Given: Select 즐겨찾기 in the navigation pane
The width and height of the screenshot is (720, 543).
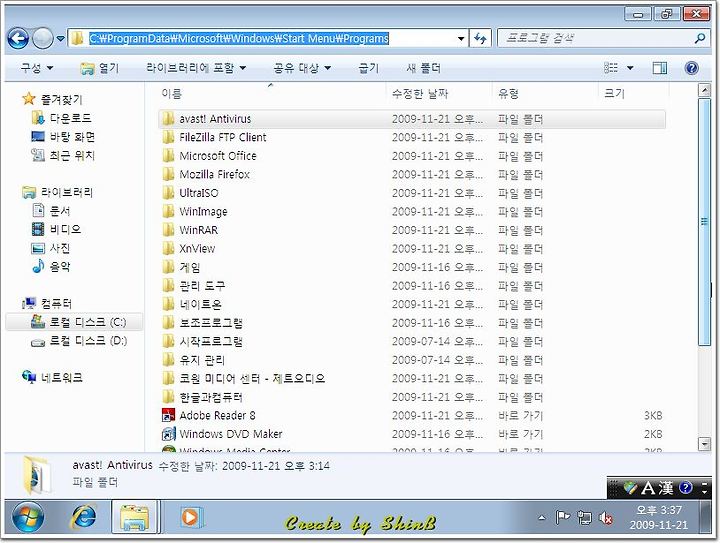Looking at the screenshot, I should point(53,99).
